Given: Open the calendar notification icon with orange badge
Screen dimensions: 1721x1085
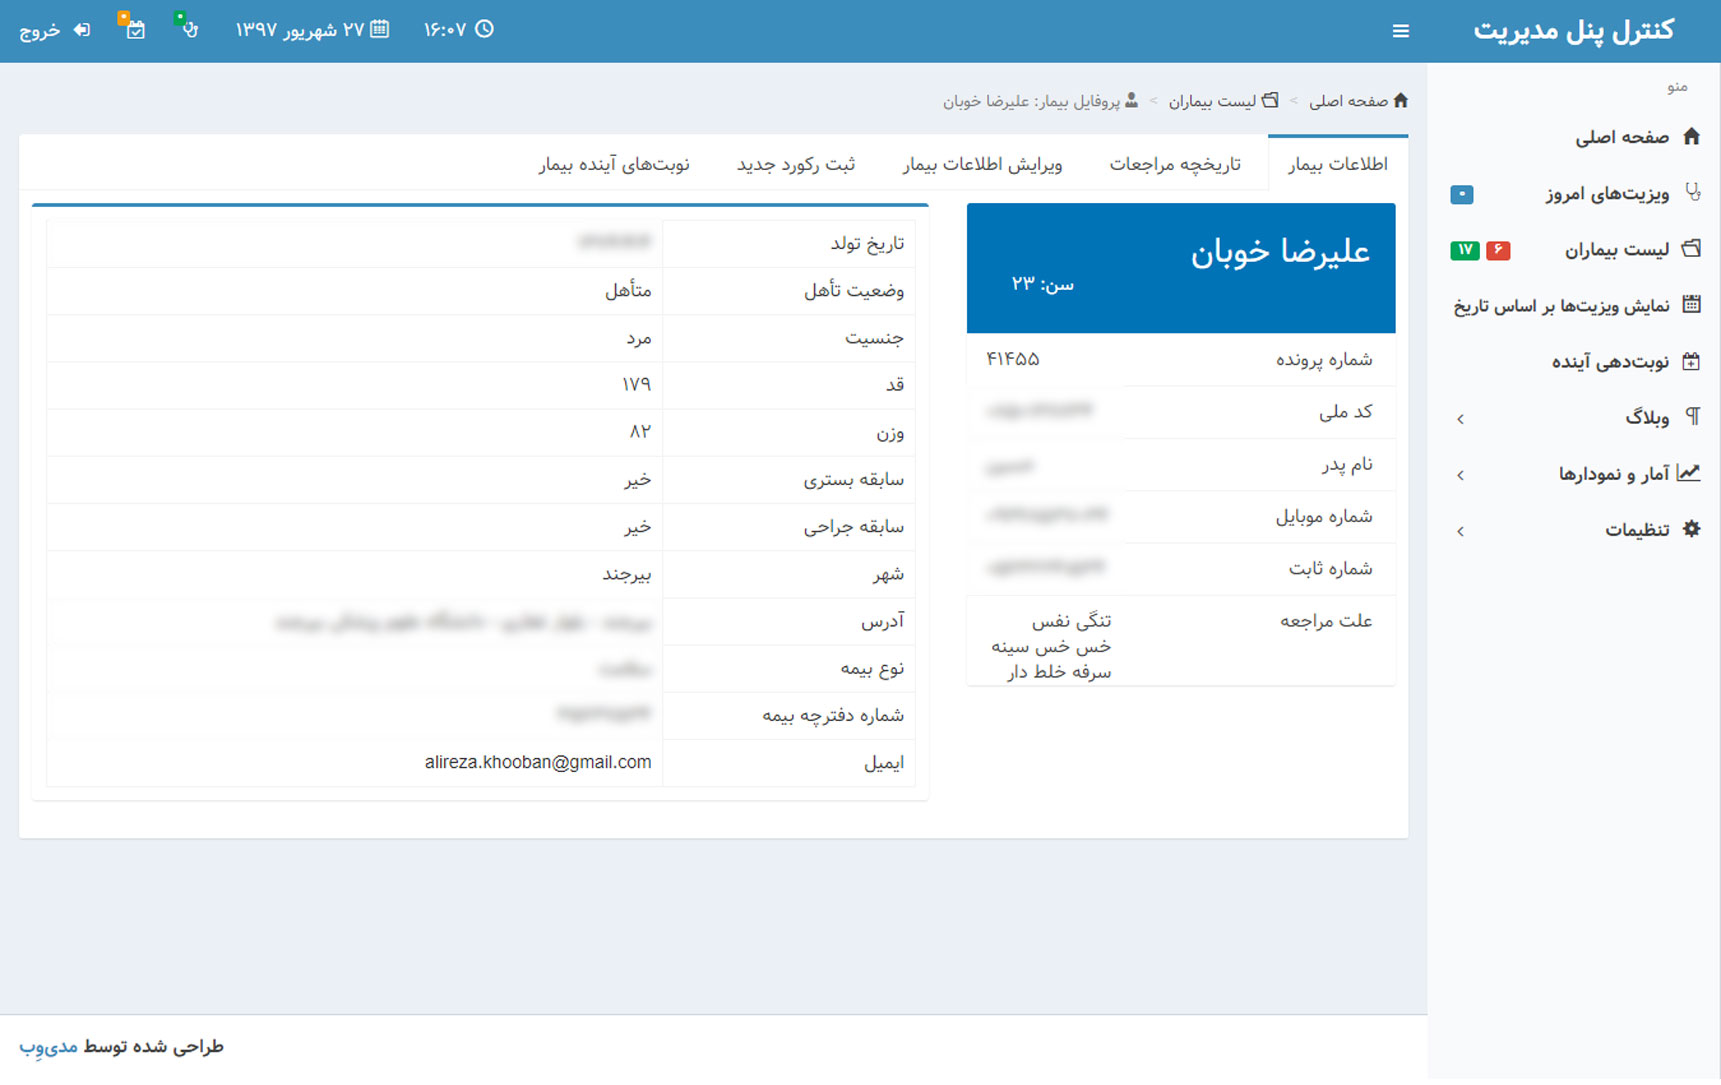Looking at the screenshot, I should [134, 29].
